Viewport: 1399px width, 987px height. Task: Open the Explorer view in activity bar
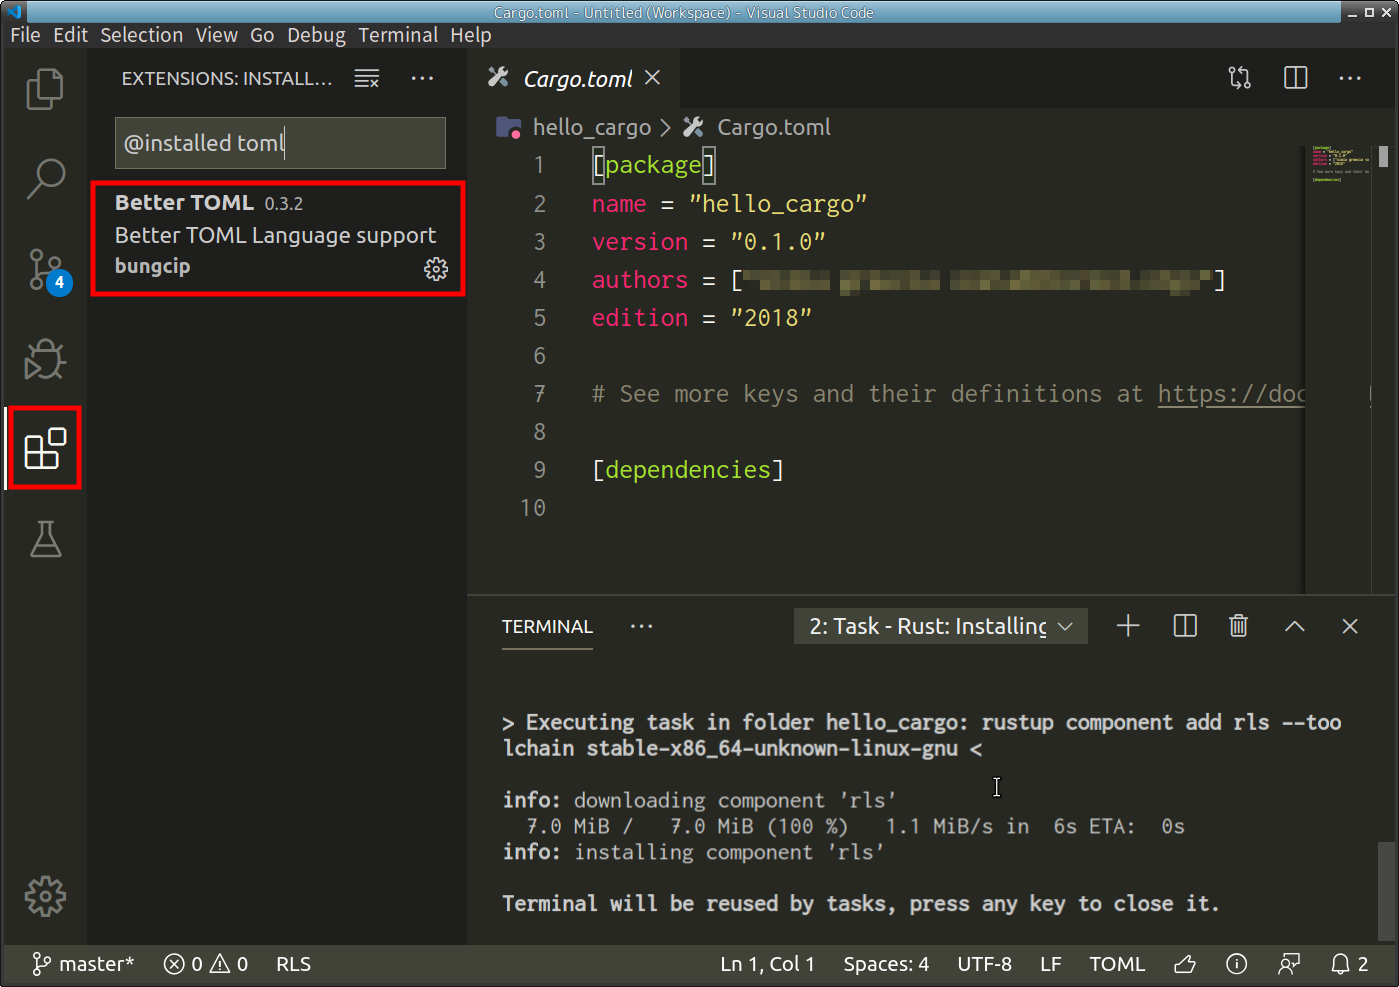pyautogui.click(x=45, y=89)
